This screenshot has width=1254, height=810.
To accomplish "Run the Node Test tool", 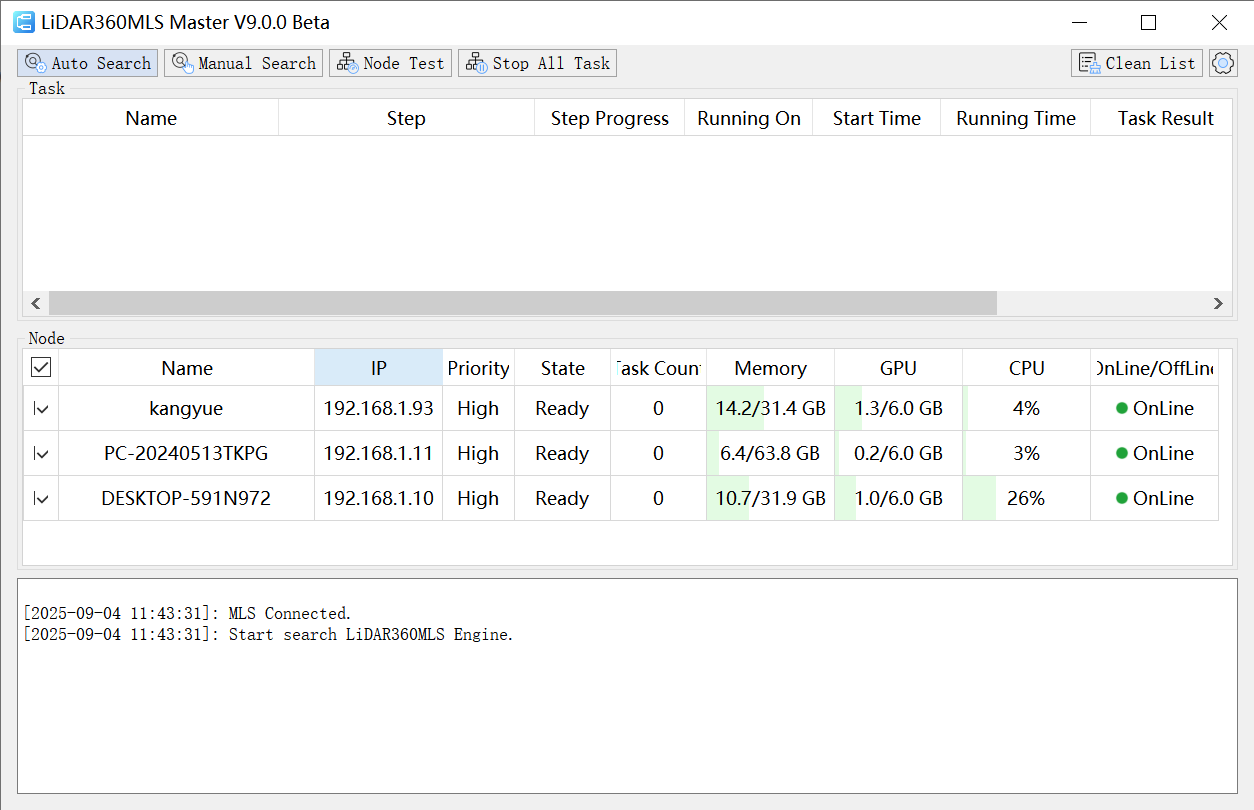I will [391, 63].
